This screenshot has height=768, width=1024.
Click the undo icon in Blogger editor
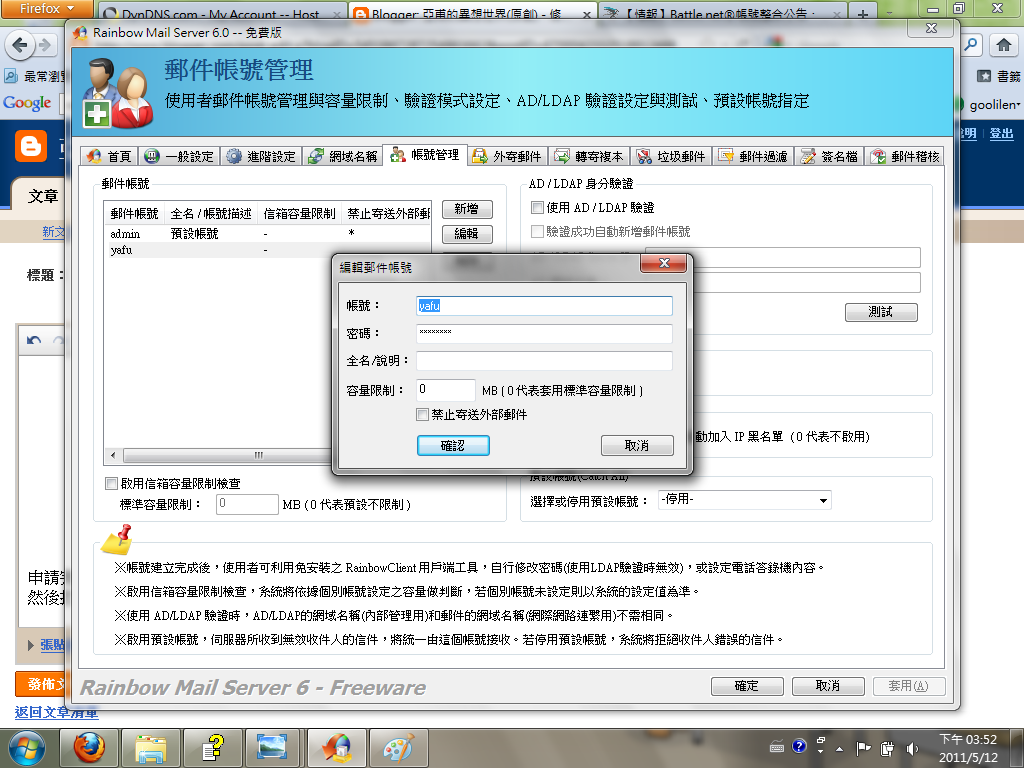tap(34, 340)
